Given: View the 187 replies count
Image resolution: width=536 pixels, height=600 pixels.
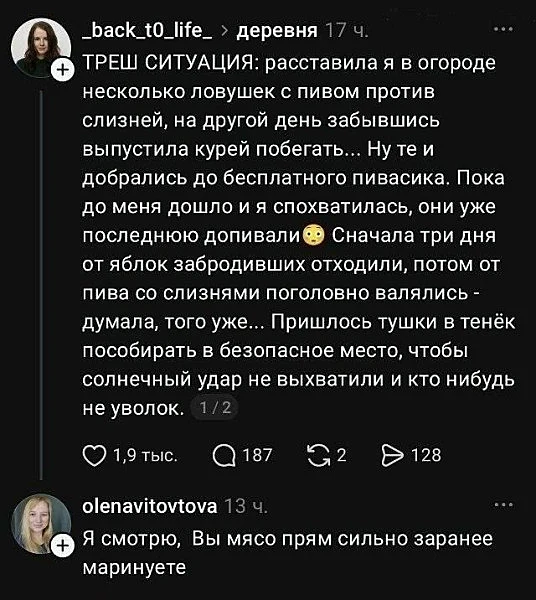Looking at the screenshot, I should tap(257, 455).
